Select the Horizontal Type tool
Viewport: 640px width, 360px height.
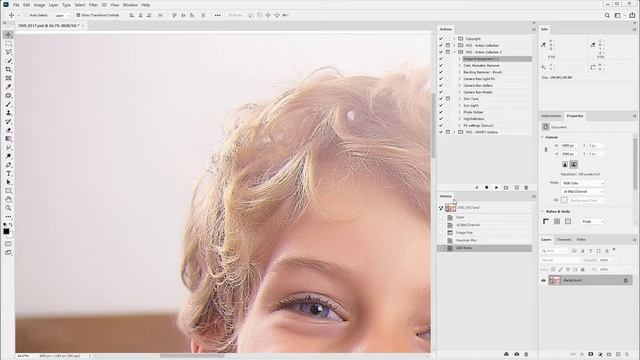point(8,173)
